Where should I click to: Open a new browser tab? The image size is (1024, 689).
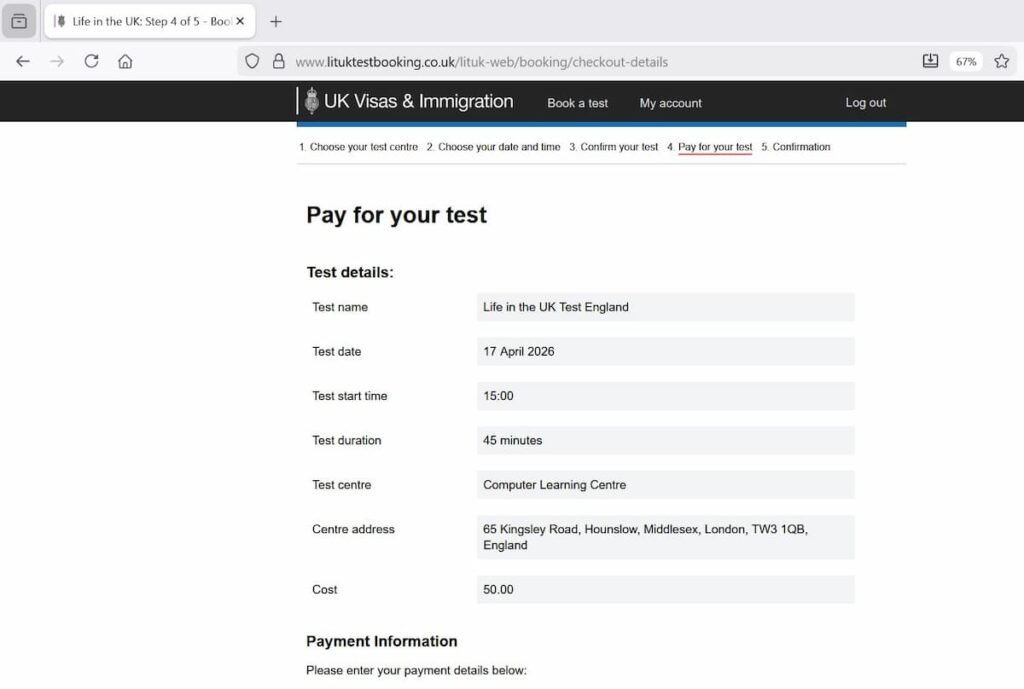coord(276,21)
